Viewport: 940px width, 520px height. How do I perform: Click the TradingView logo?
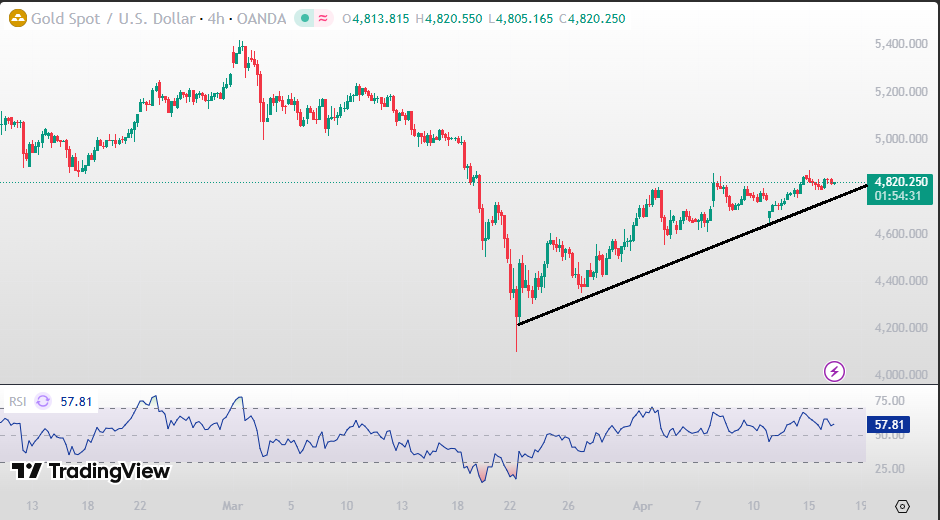click(91, 471)
